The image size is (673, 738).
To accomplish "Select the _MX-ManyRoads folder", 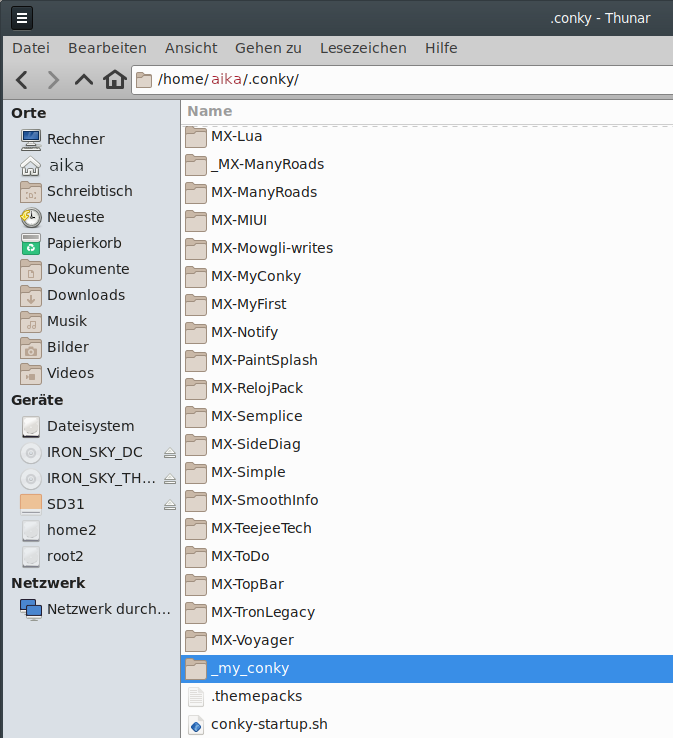I will pyautogui.click(x=427, y=165).
